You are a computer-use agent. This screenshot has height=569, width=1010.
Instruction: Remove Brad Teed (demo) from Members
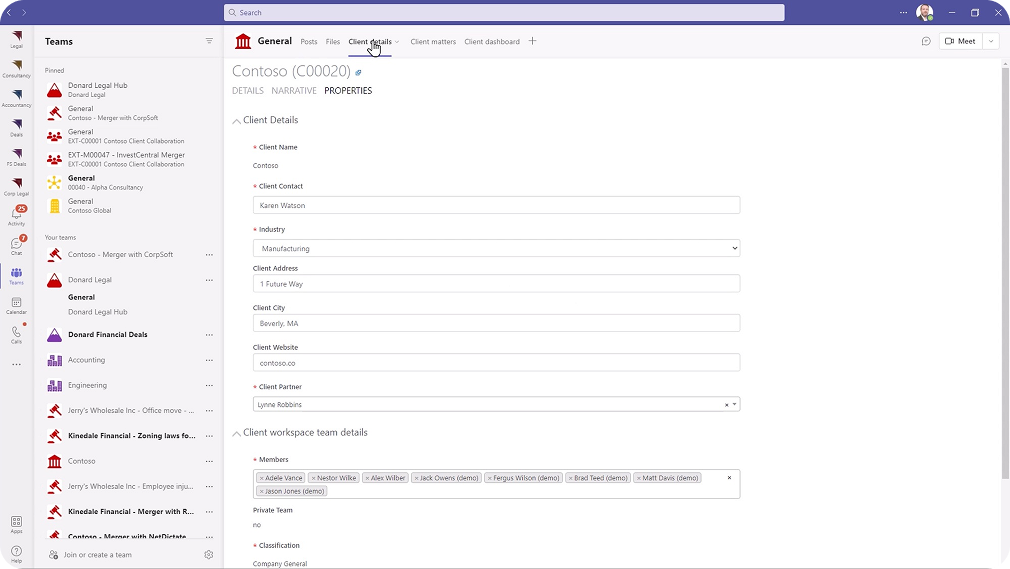pyautogui.click(x=570, y=478)
